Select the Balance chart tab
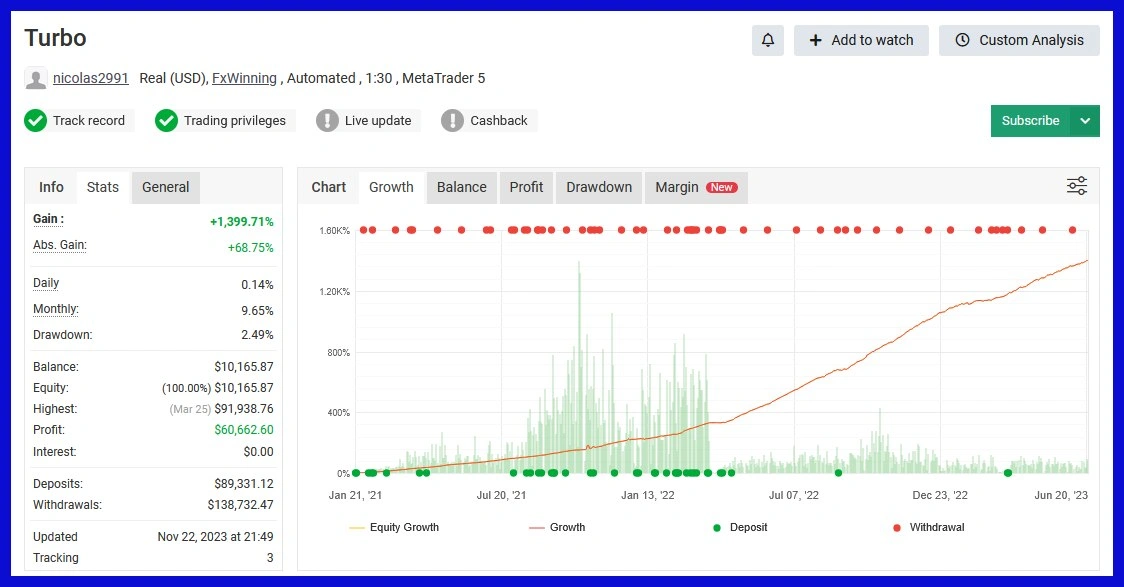Image resolution: width=1124 pixels, height=587 pixels. pyautogui.click(x=461, y=187)
